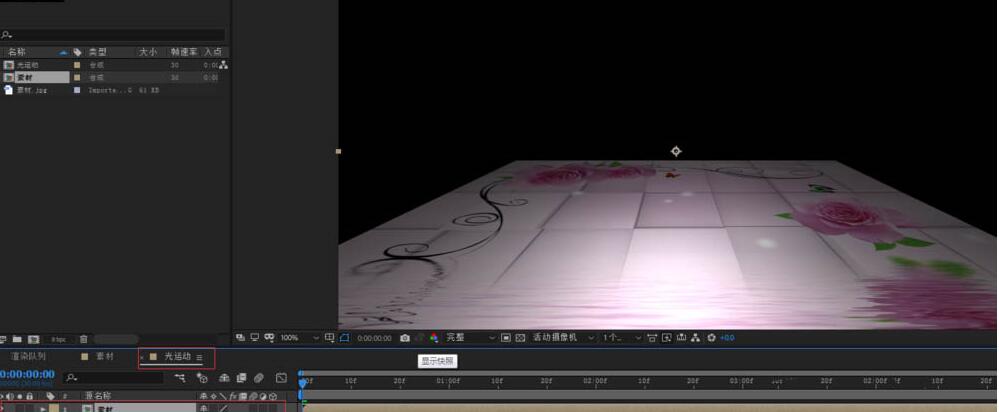Click the lock column icon in timeline header
Image resolution: width=999 pixels, height=412 pixels.
point(29,396)
